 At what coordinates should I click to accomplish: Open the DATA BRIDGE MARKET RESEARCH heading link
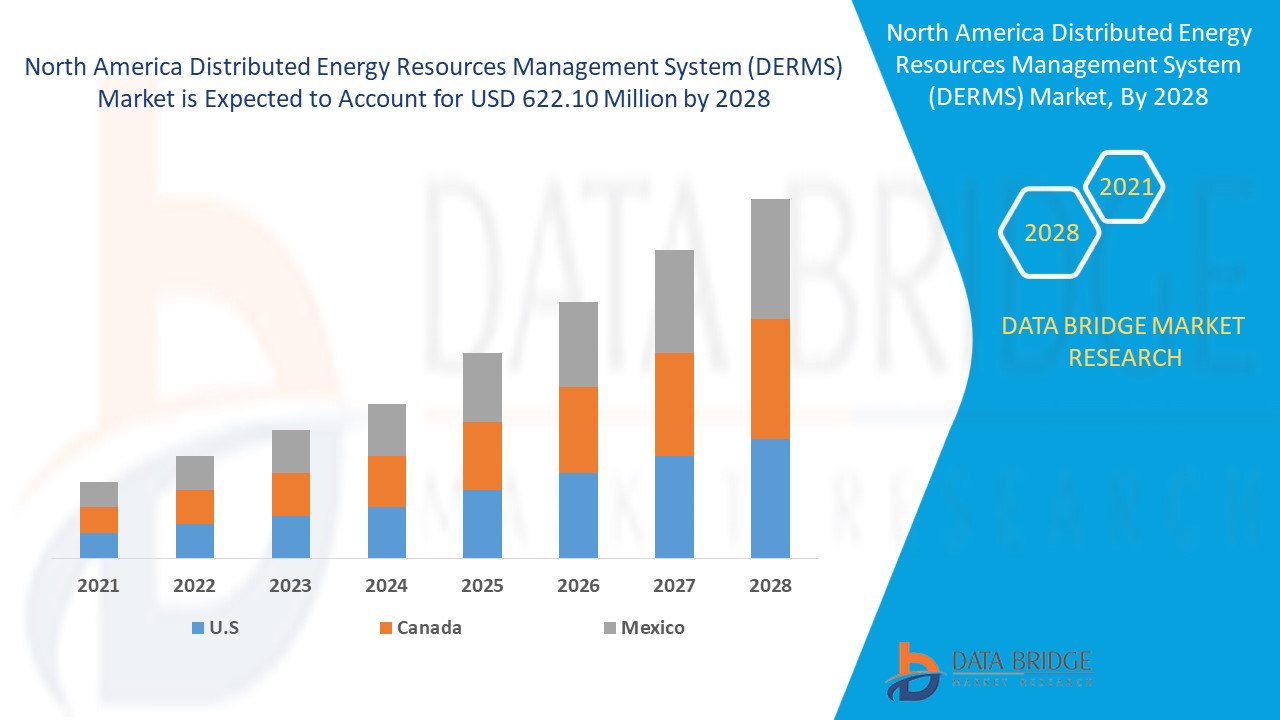[1126, 341]
